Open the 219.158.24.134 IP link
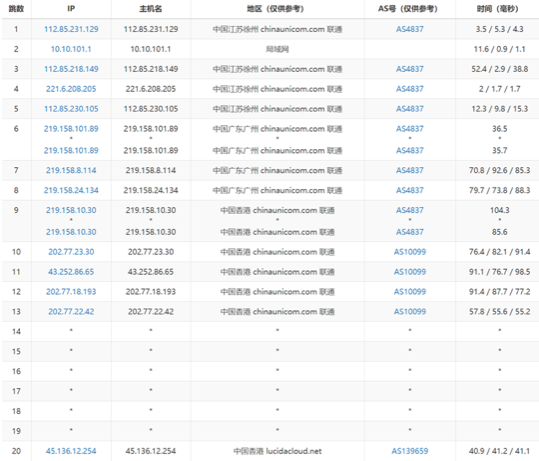This screenshot has height=461, width=539. coord(71,190)
